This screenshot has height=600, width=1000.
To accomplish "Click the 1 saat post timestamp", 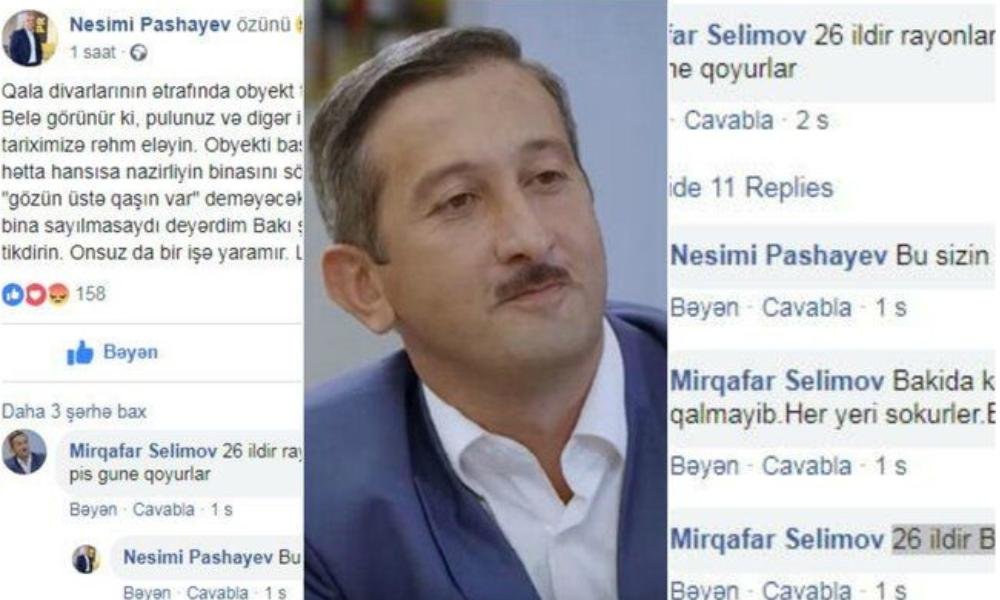I will tap(93, 53).
